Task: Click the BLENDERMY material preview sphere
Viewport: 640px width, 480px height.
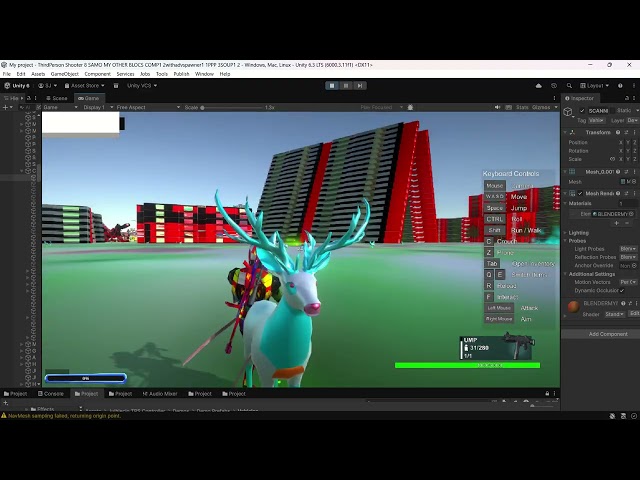Action: click(x=573, y=307)
